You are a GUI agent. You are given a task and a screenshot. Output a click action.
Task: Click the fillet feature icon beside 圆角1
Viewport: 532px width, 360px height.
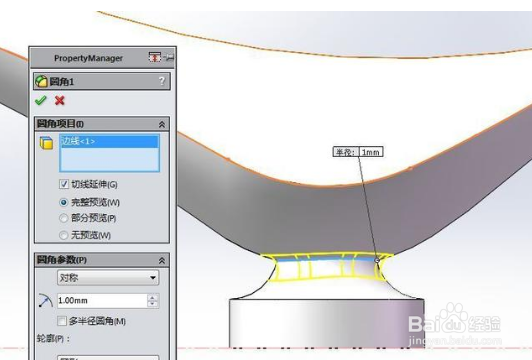click(x=41, y=81)
